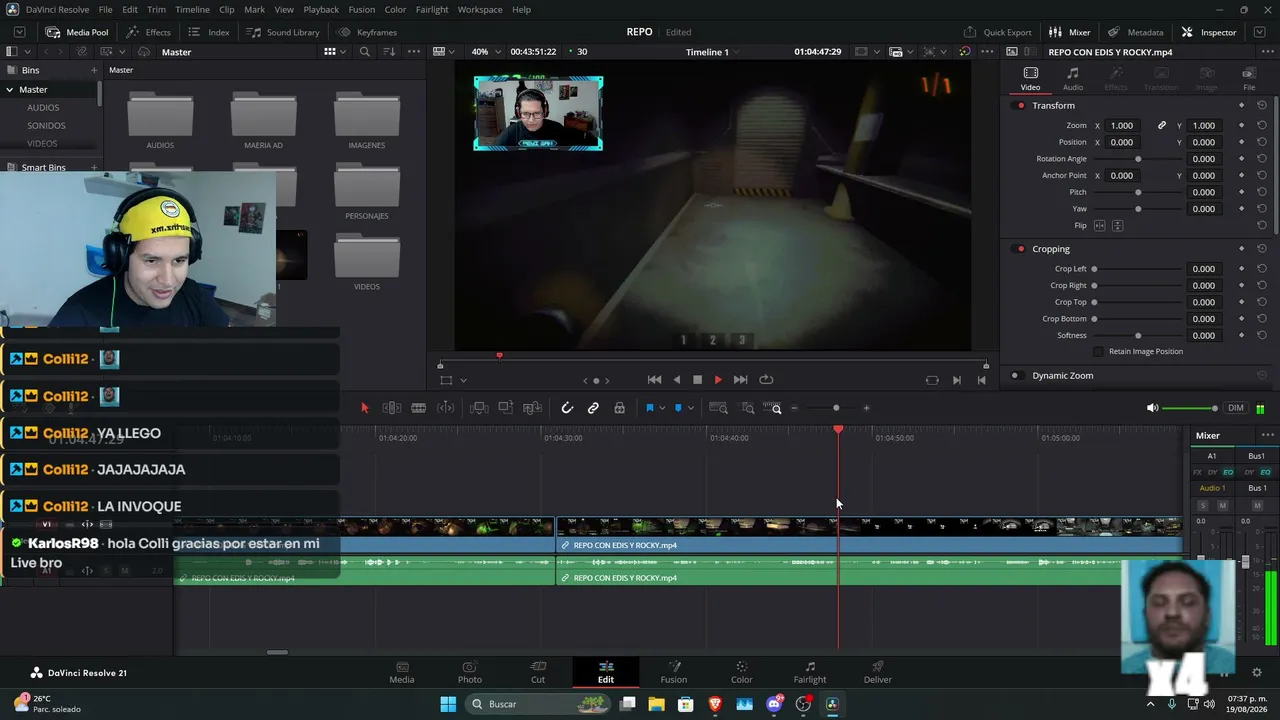
Task: Adjust the timeline zoom slider
Action: tap(836, 408)
